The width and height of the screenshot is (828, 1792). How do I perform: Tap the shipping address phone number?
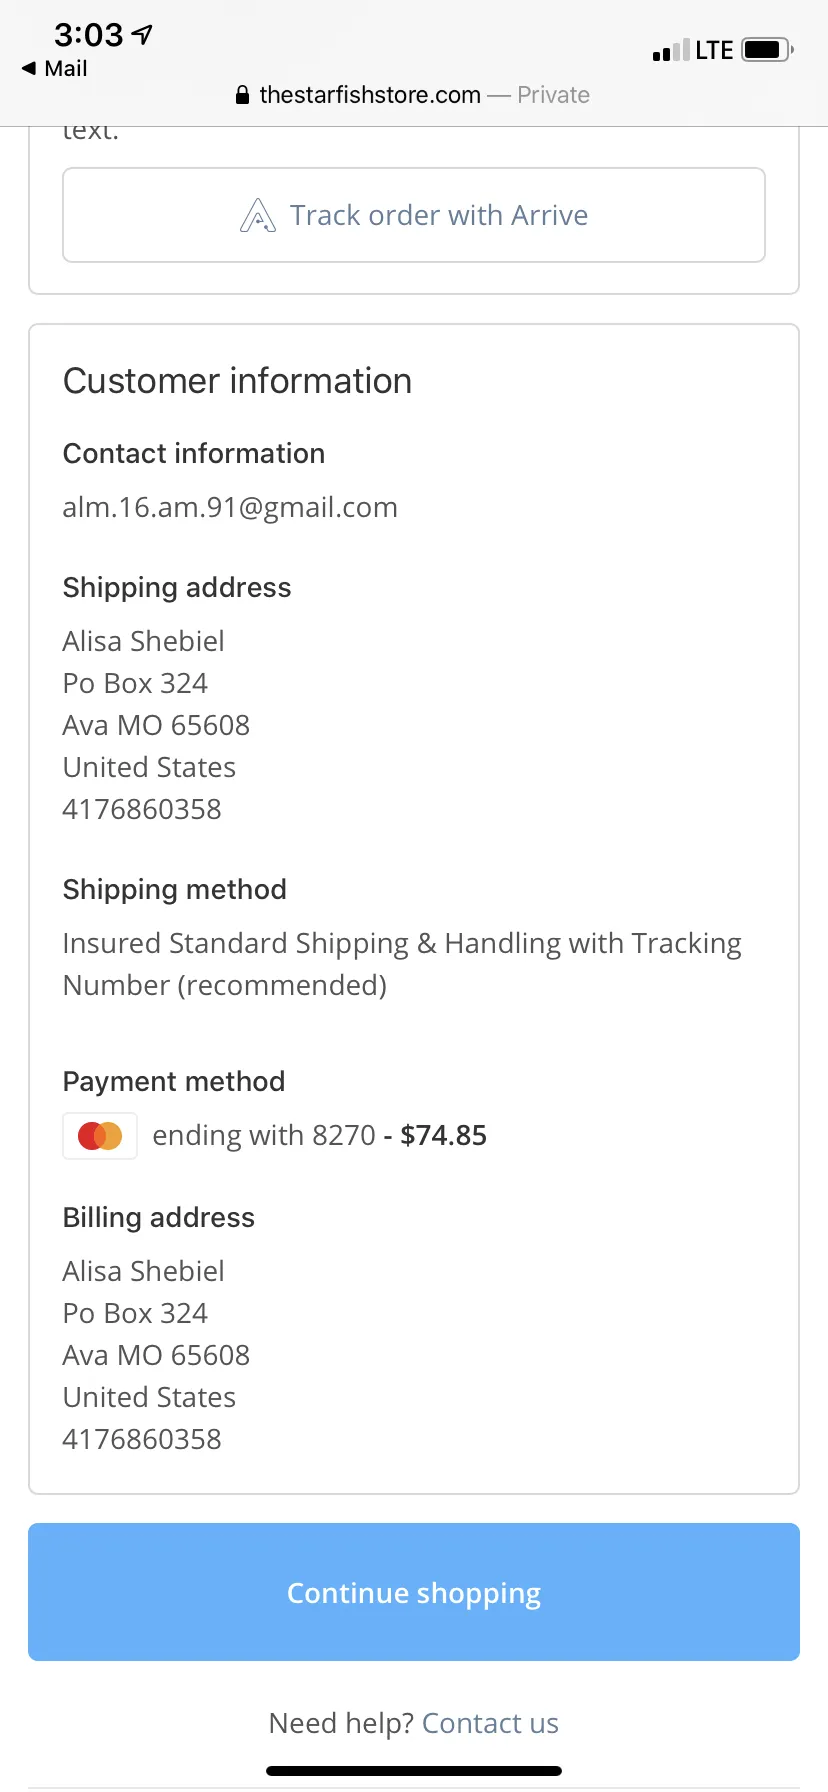[142, 809]
